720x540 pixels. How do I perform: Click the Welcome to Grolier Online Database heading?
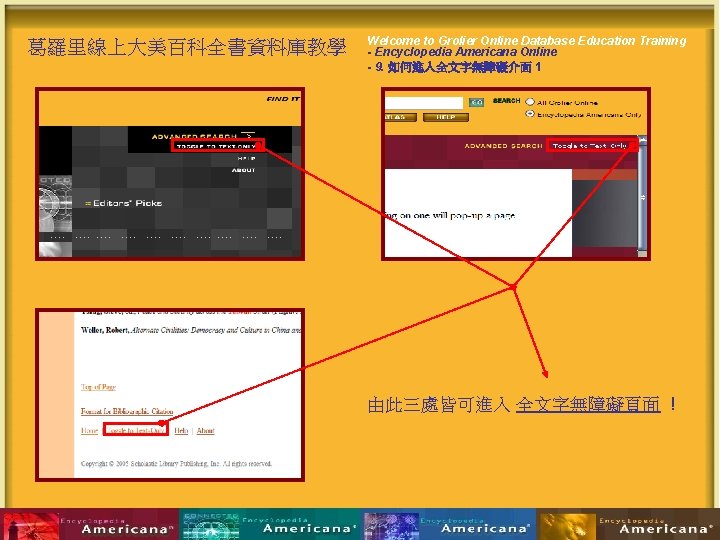[526, 40]
